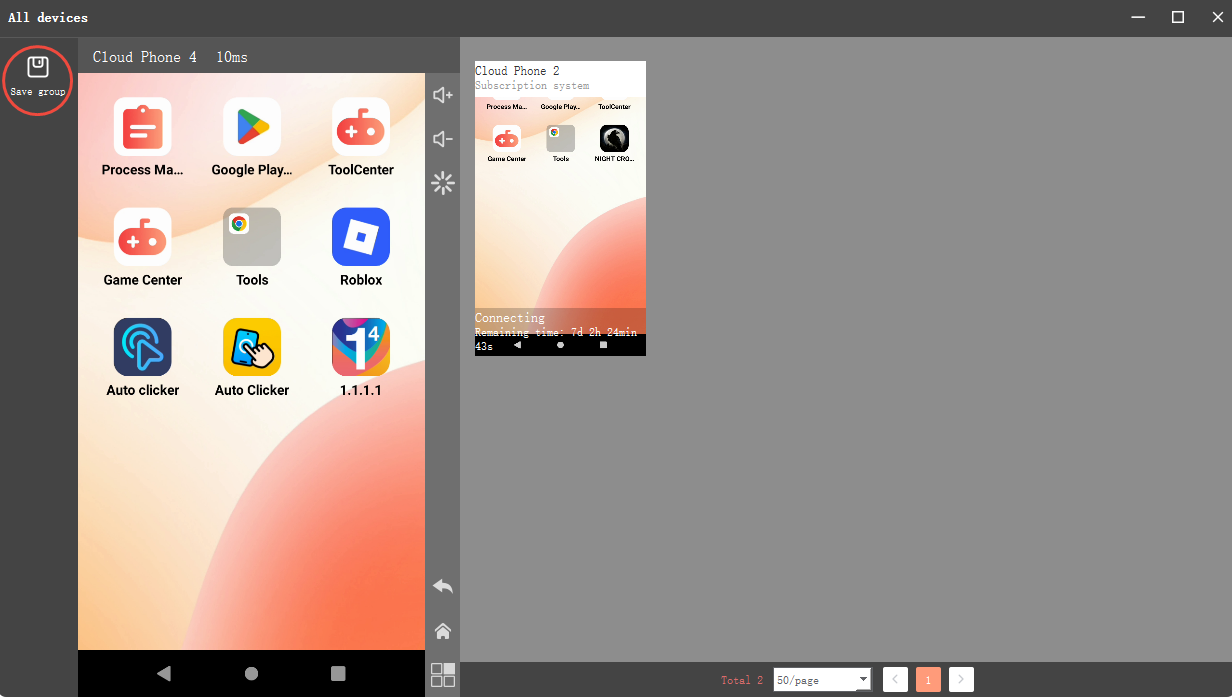Minimize the All devices window
This screenshot has width=1232, height=697.
click(1138, 17)
